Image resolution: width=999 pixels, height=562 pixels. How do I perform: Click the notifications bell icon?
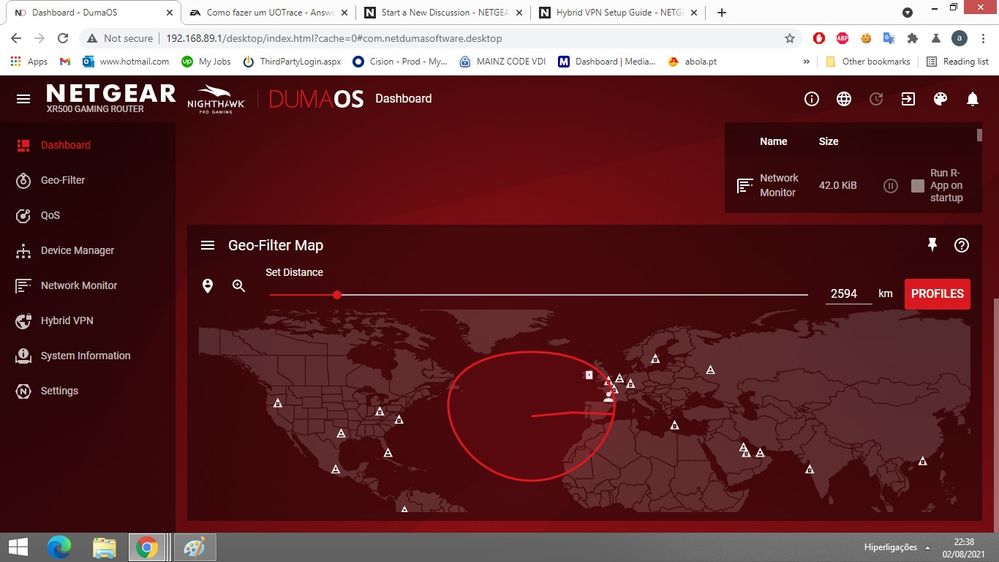pos(972,99)
